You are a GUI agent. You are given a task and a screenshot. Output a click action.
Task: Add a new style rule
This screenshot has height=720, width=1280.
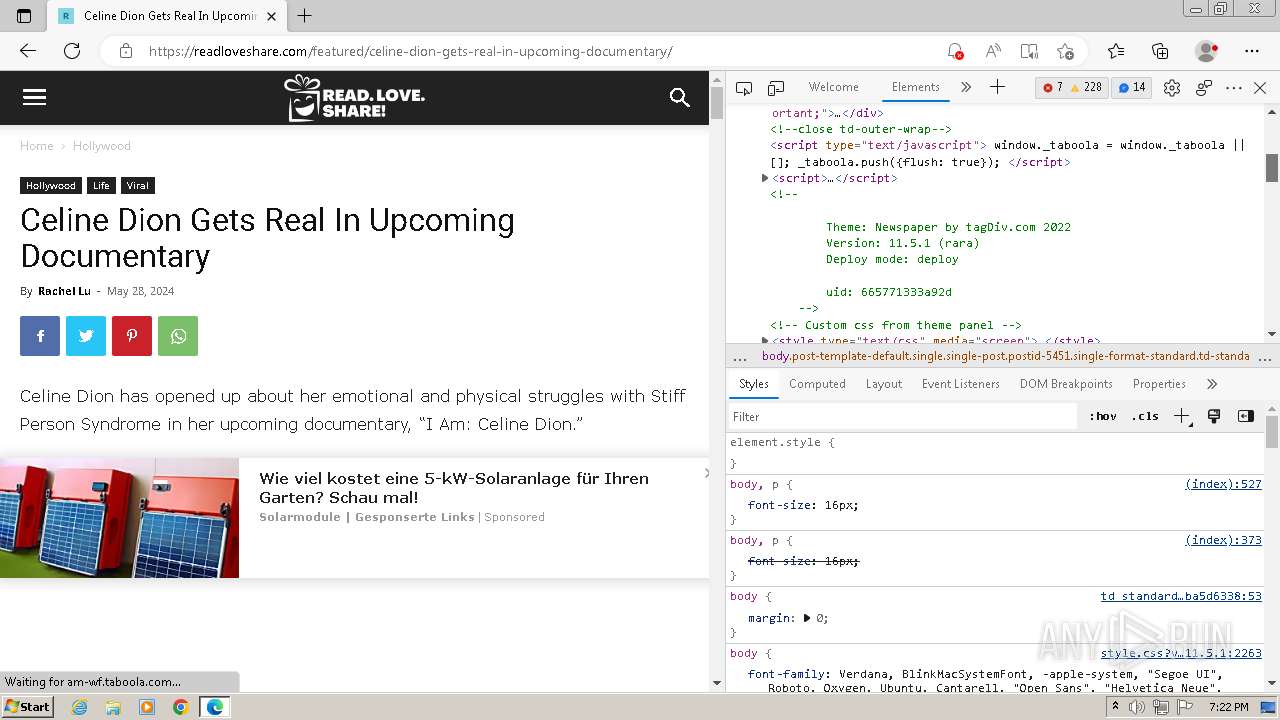coord(1182,416)
